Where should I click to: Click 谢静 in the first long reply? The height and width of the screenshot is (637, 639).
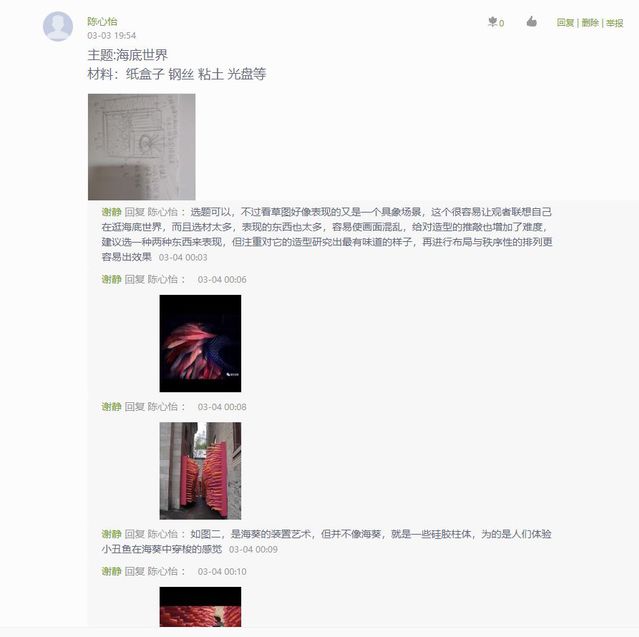(x=112, y=212)
